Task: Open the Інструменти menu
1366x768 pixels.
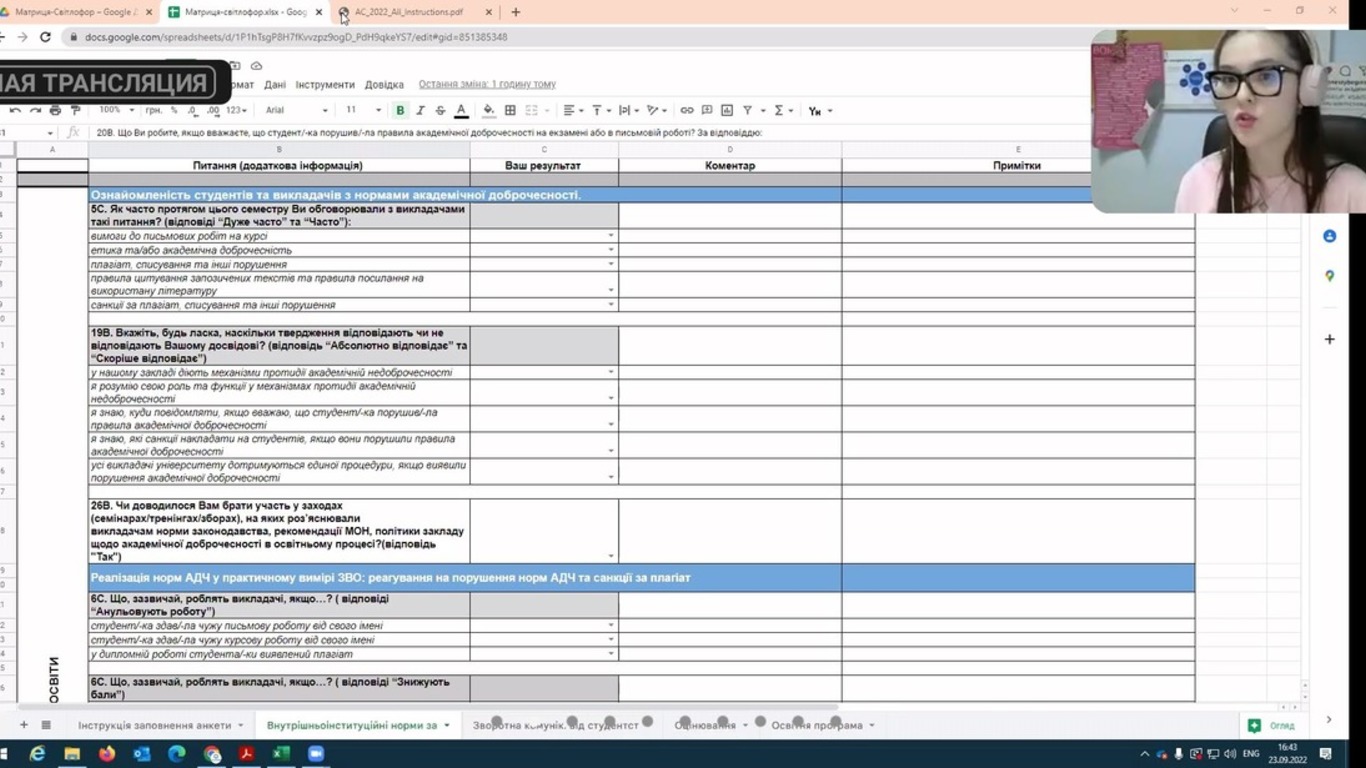Action: tap(324, 85)
